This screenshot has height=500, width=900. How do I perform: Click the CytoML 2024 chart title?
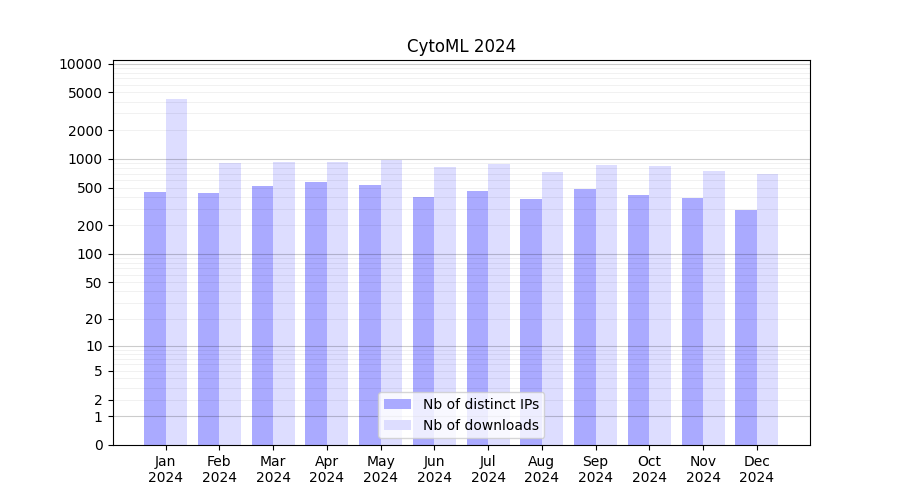461,46
